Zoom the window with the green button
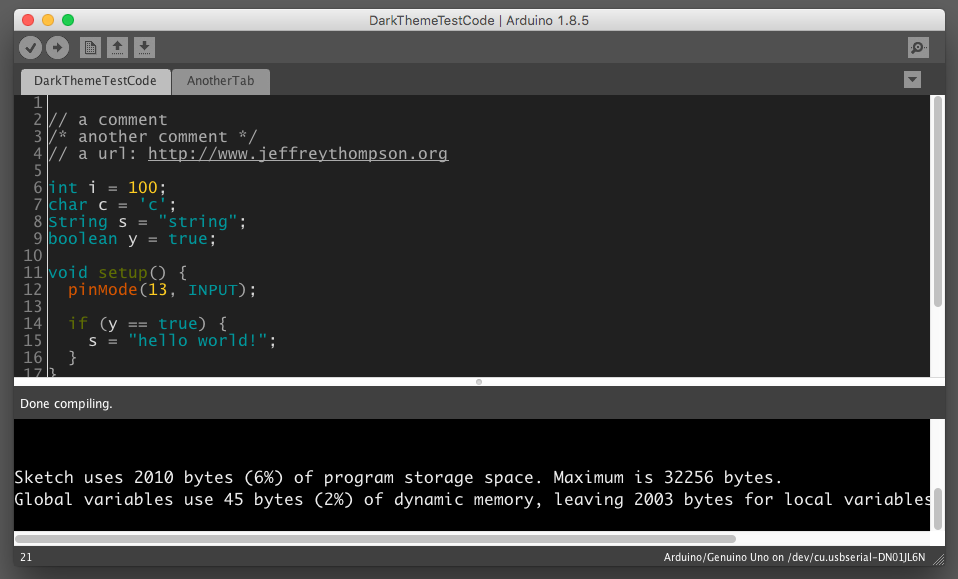Screen dimensions: 958x579 (68, 20)
